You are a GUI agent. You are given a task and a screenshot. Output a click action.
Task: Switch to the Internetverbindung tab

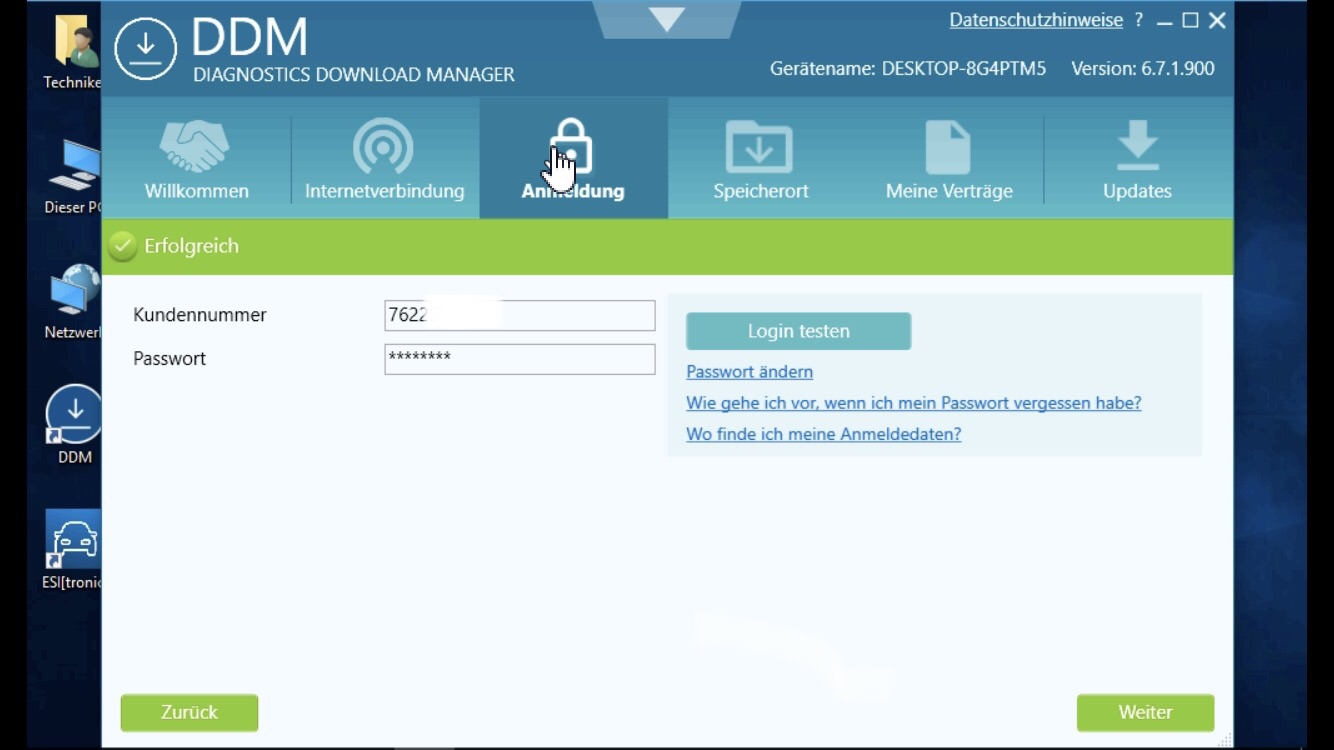coord(385,159)
